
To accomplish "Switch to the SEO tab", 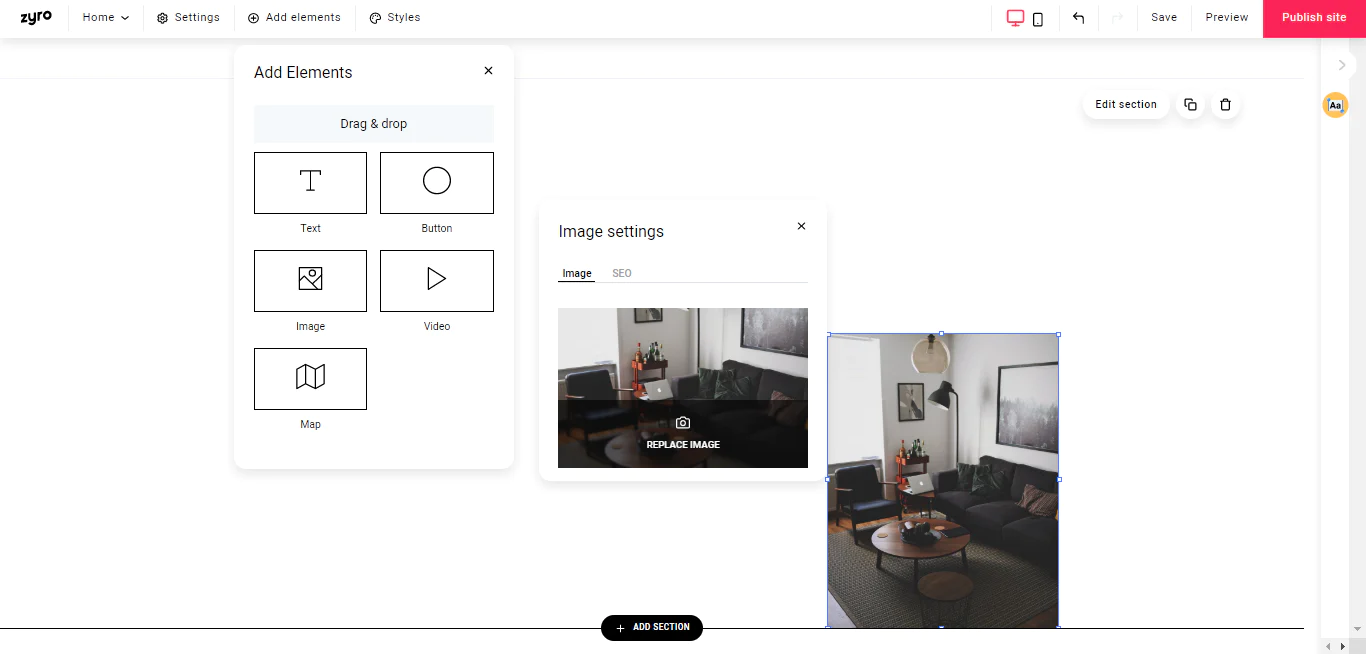I will coord(621,273).
